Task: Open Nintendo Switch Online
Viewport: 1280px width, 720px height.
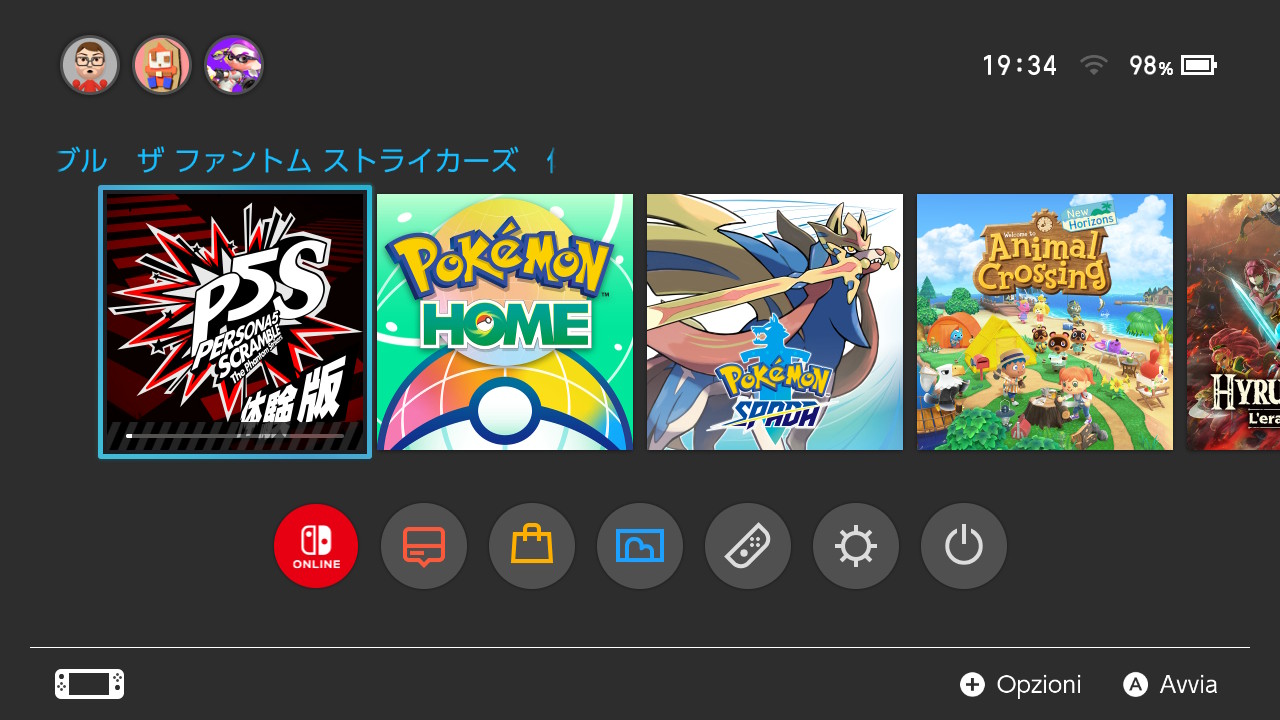Action: click(x=316, y=546)
